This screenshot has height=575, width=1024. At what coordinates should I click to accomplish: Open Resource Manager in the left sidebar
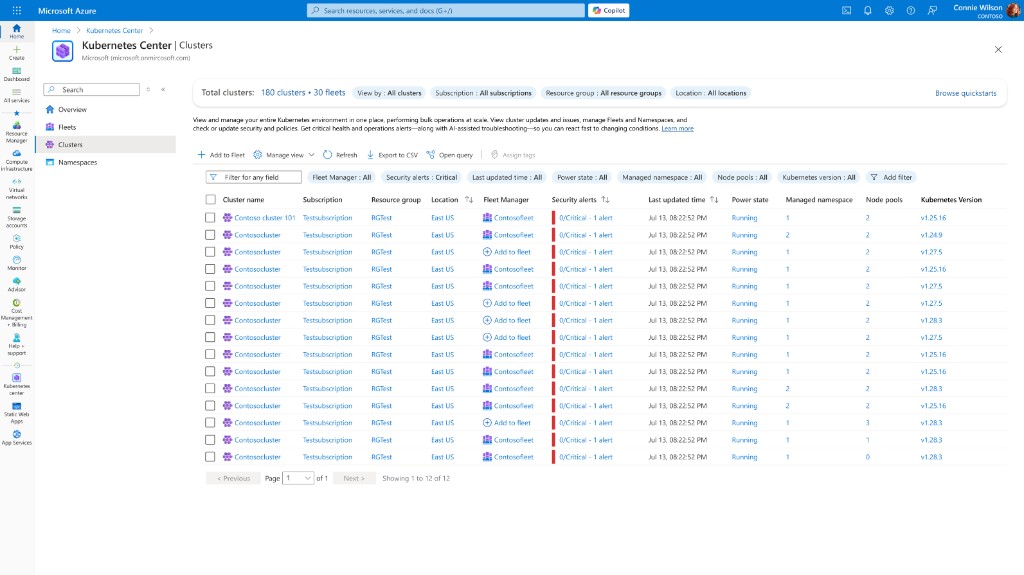coord(17,133)
